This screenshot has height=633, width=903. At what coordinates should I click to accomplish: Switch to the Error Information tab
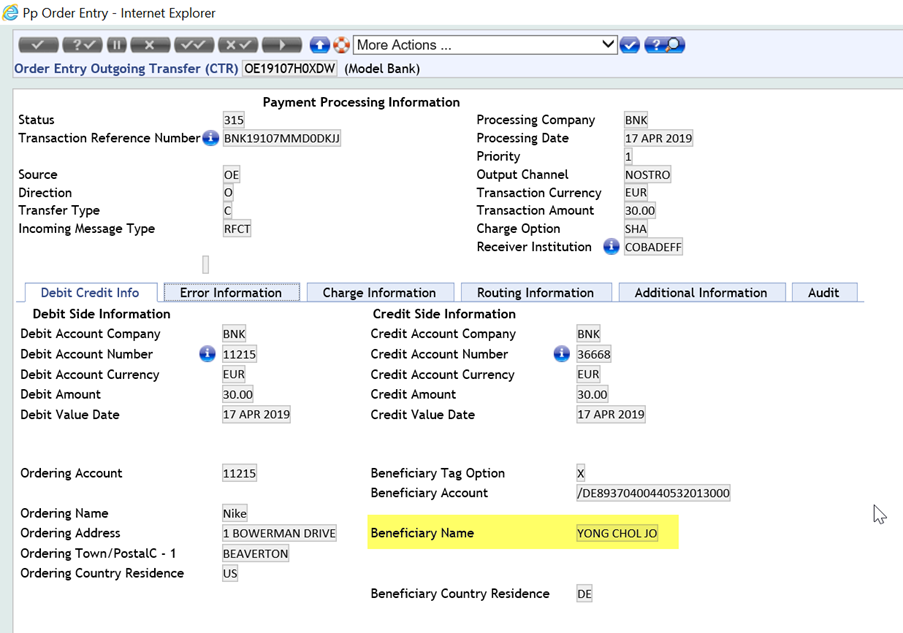pyautogui.click(x=231, y=292)
